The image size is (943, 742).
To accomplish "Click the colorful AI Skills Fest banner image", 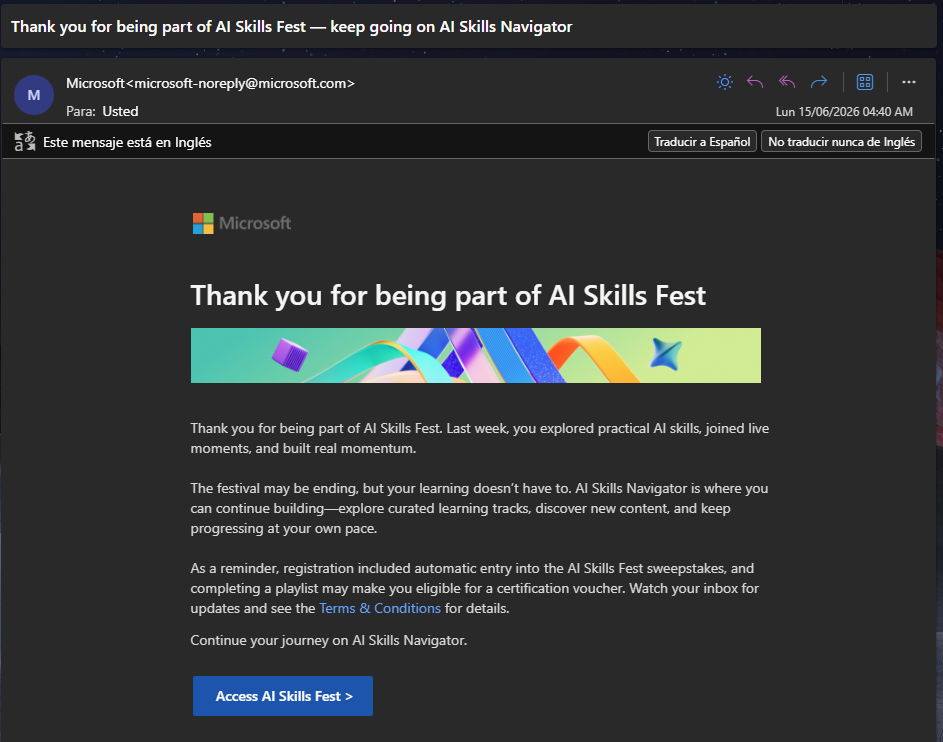I will pos(476,355).
